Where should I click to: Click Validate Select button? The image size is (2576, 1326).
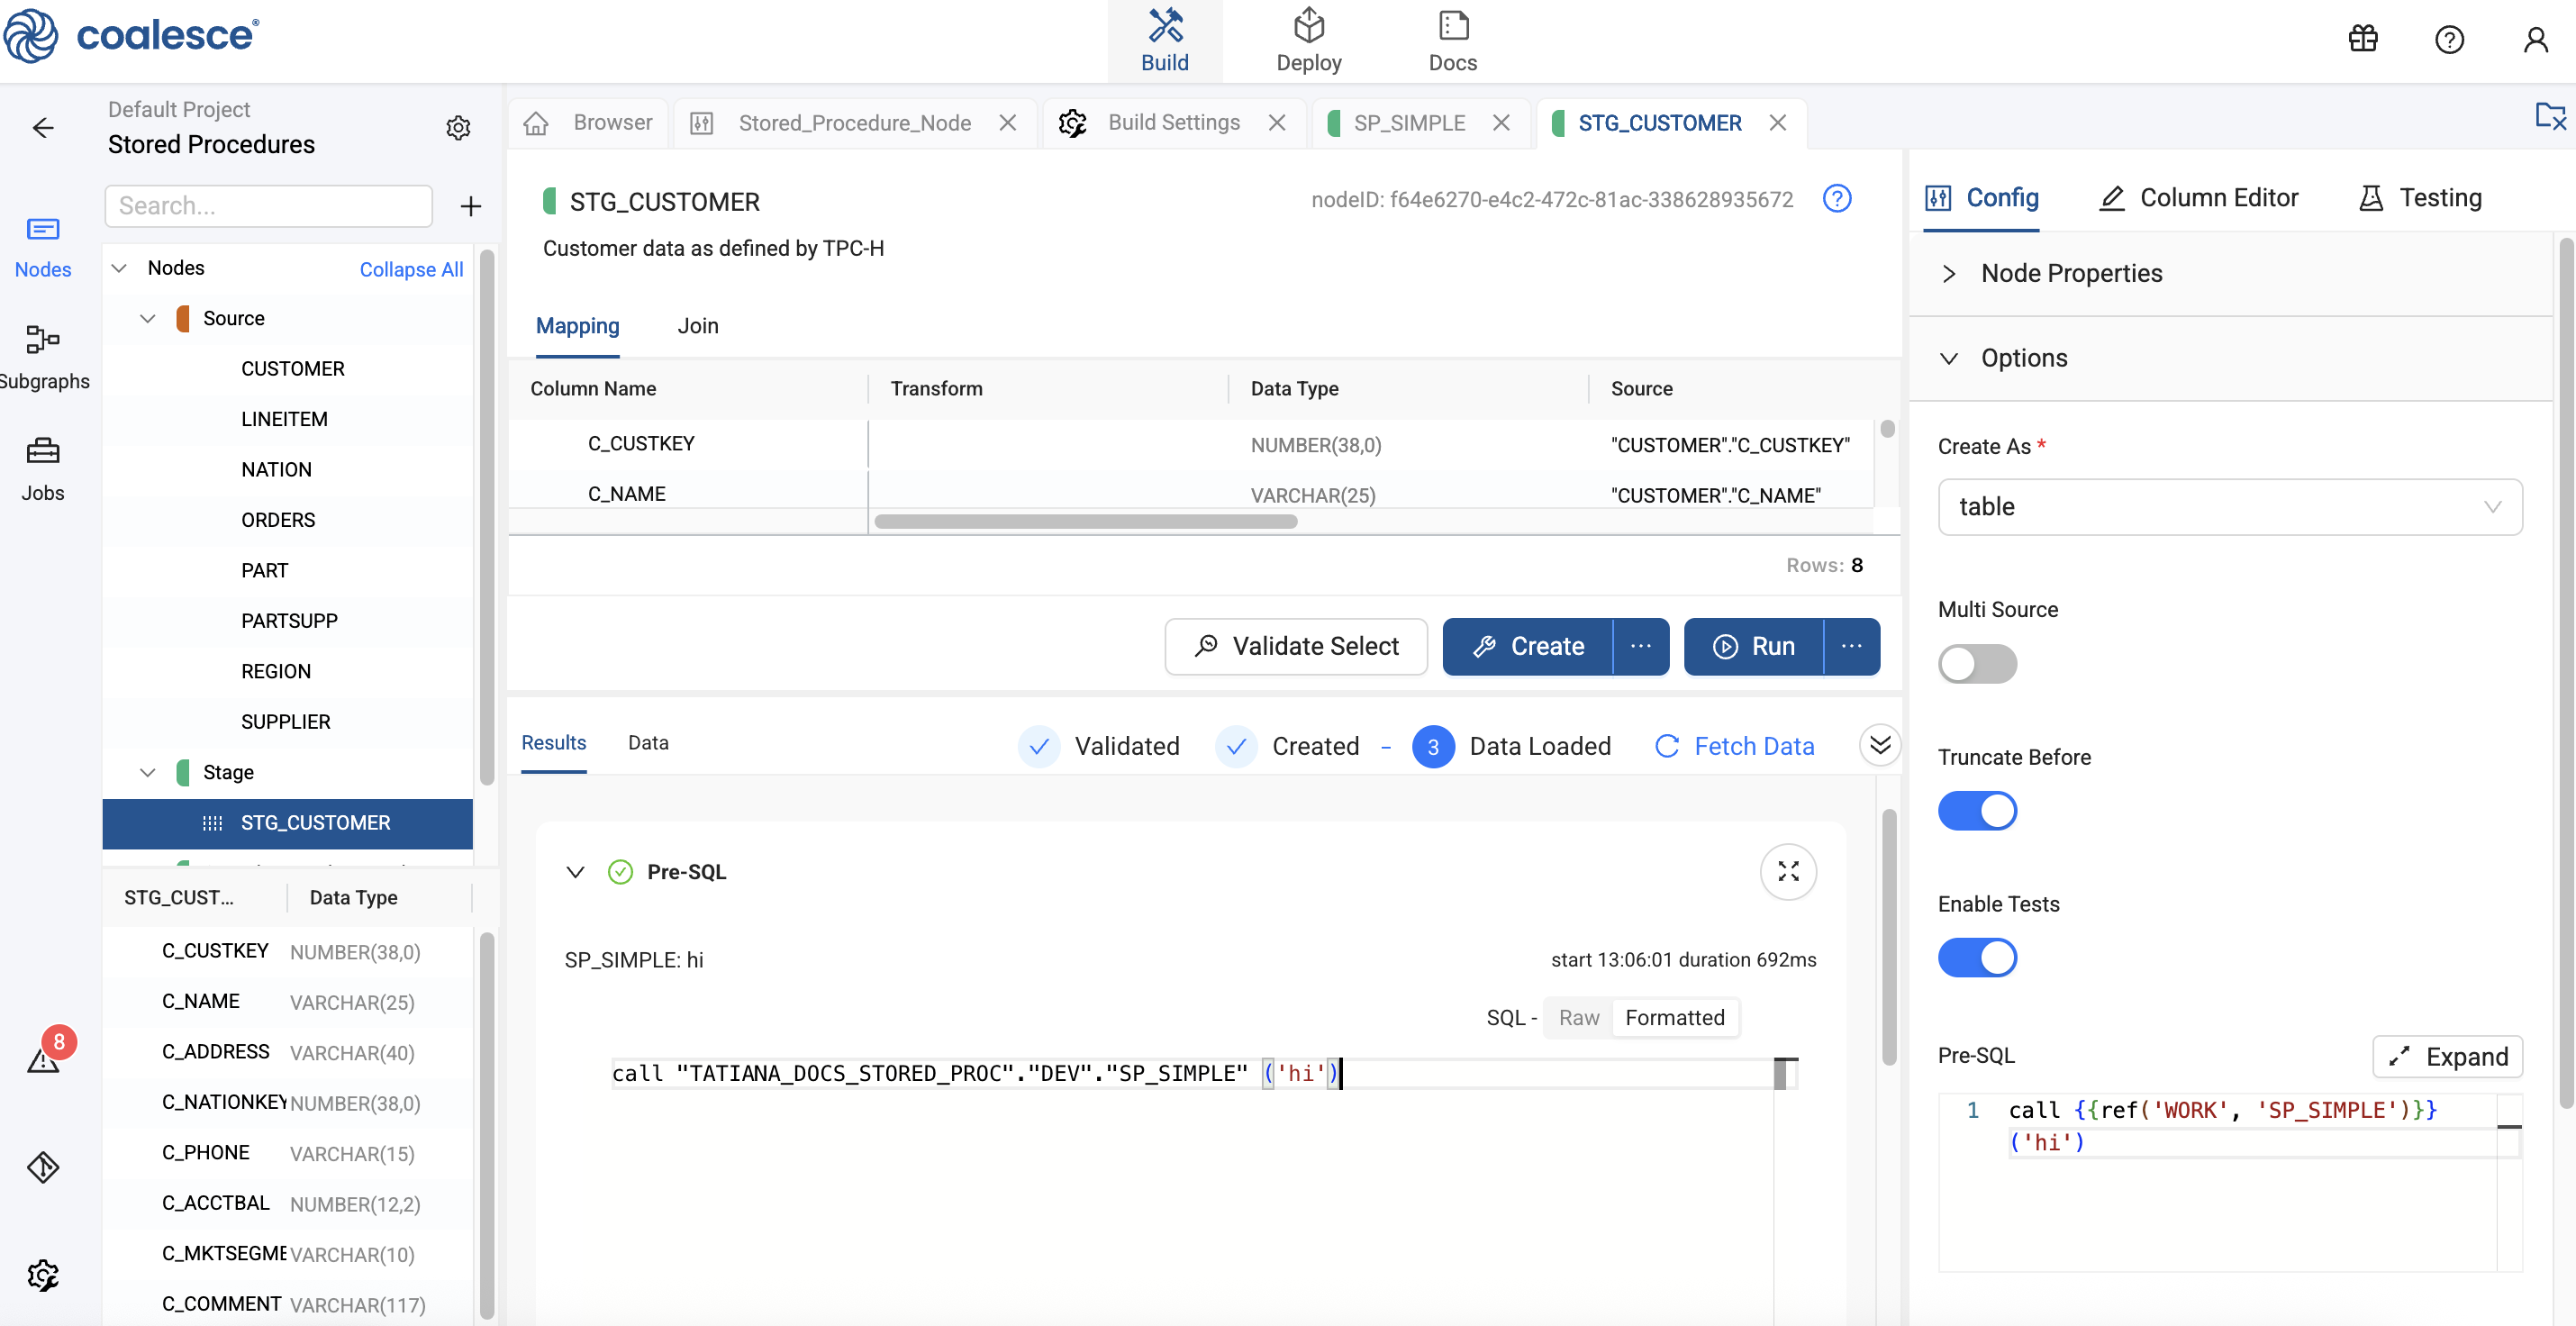1296,647
